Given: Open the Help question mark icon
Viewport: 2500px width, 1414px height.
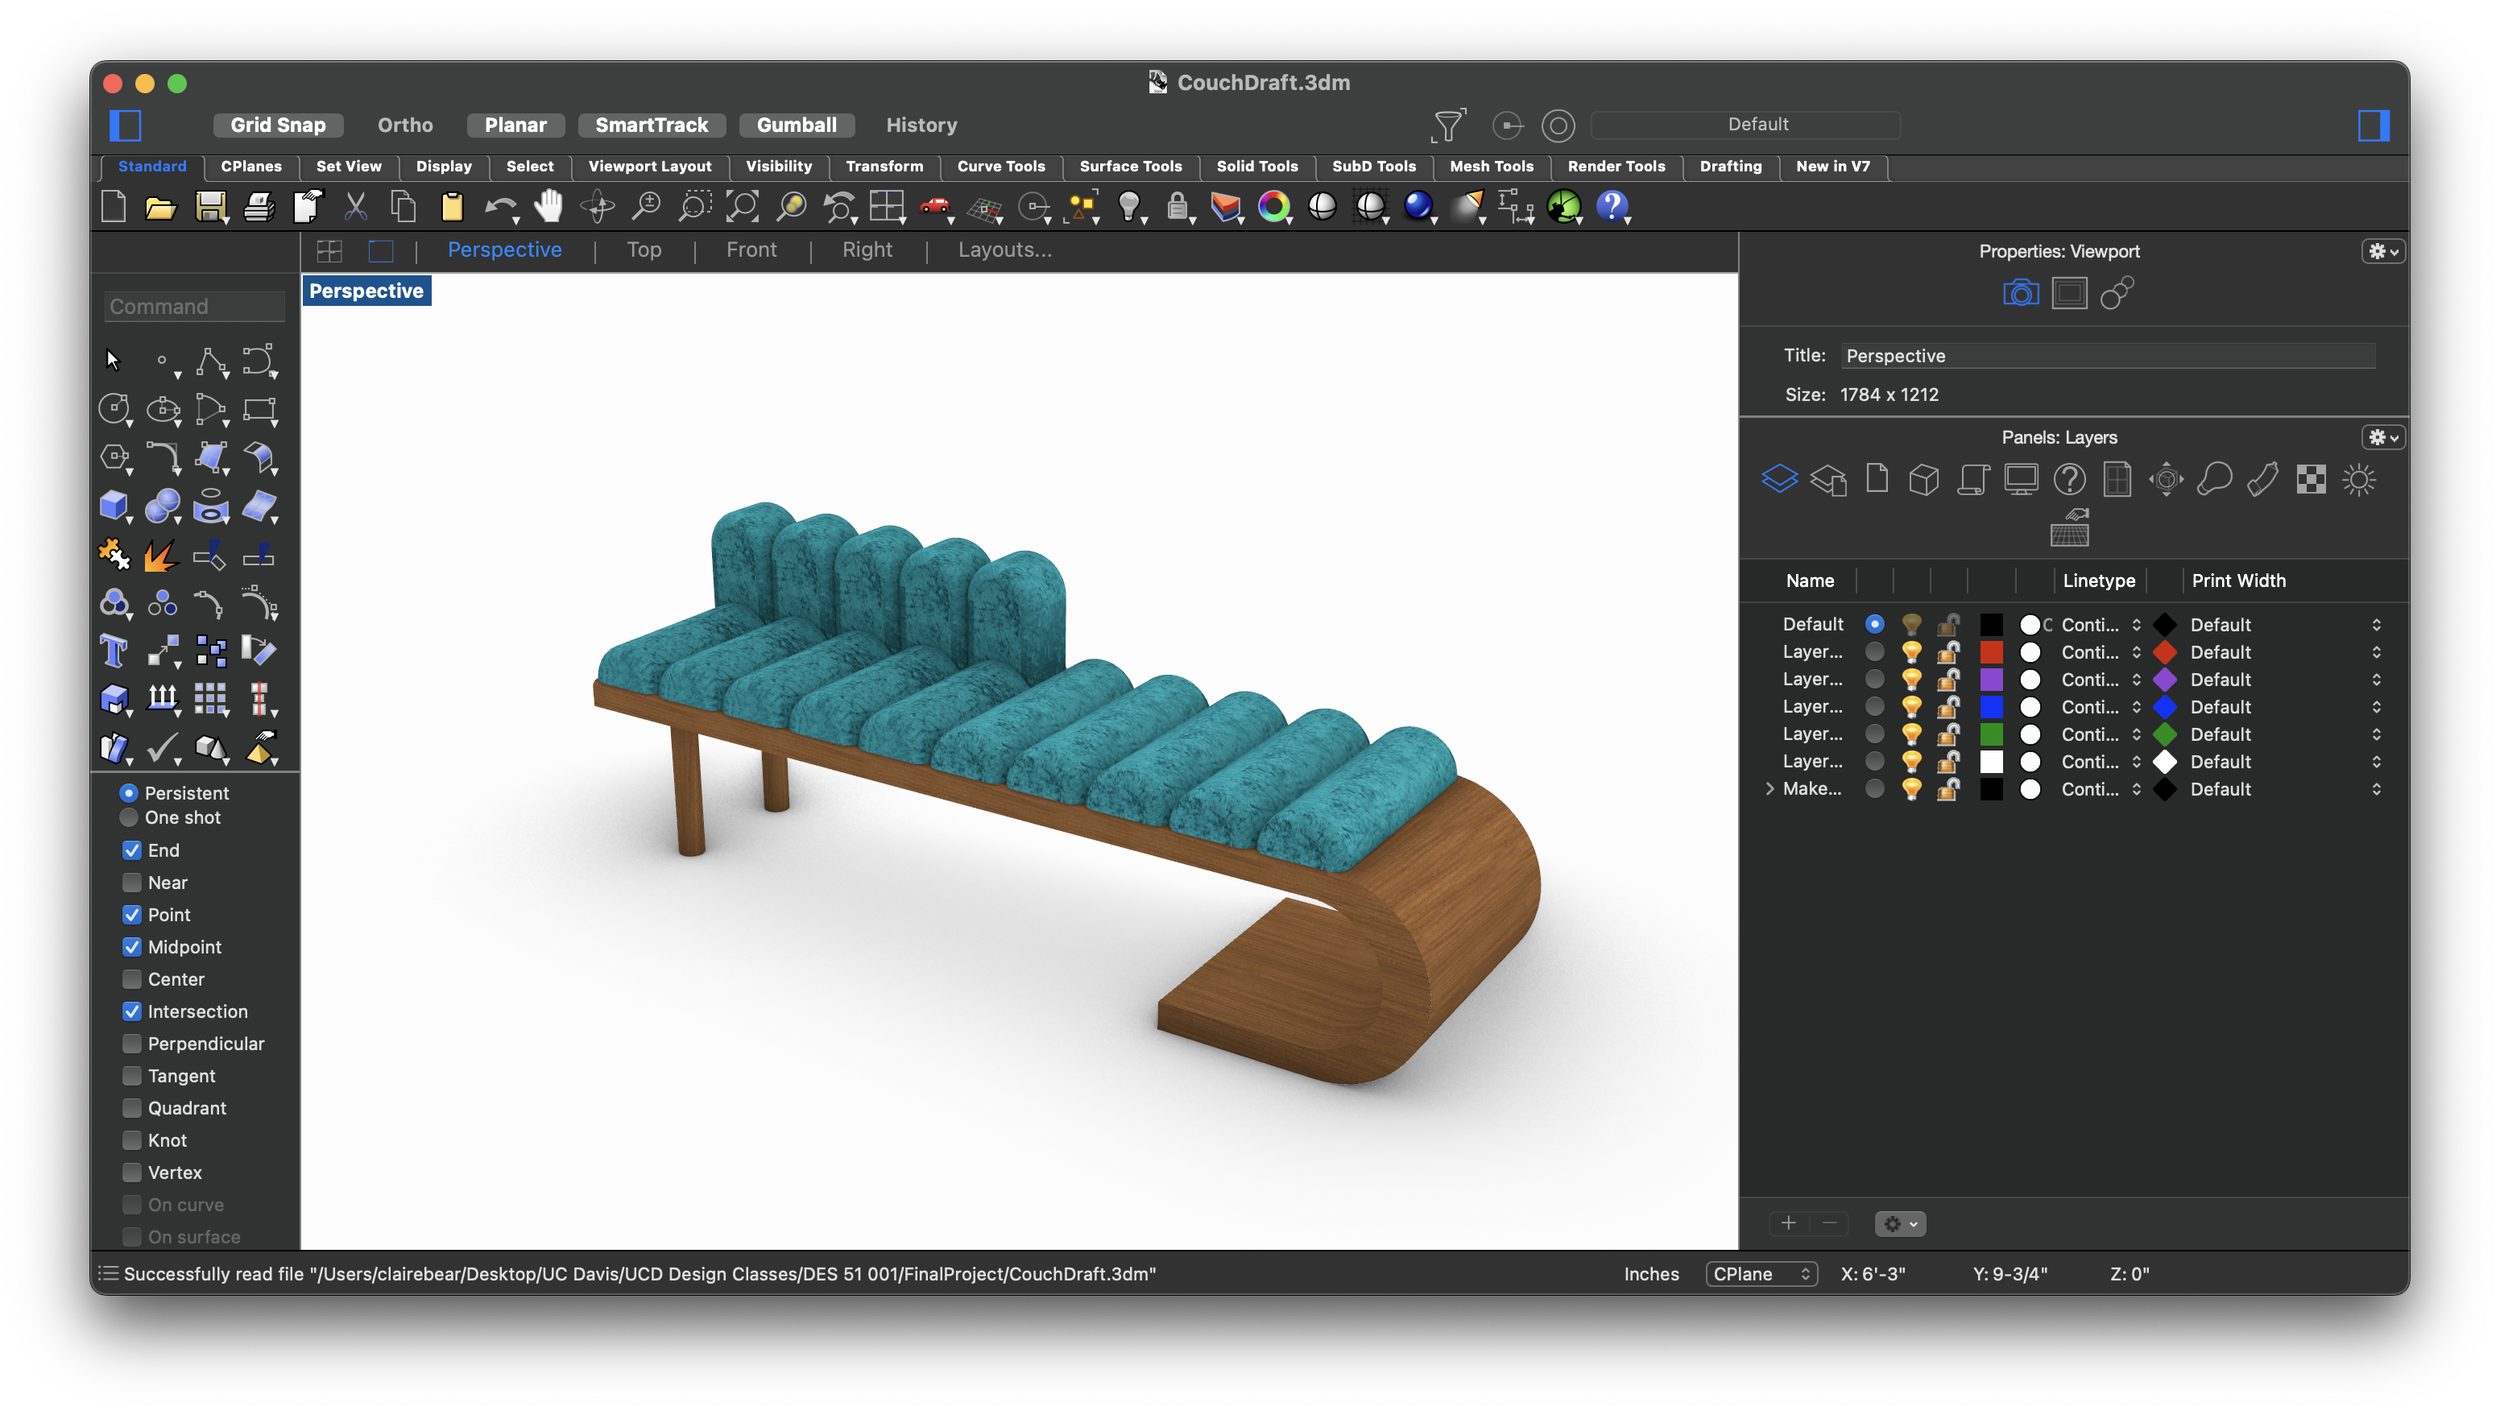Looking at the screenshot, I should (x=1611, y=206).
